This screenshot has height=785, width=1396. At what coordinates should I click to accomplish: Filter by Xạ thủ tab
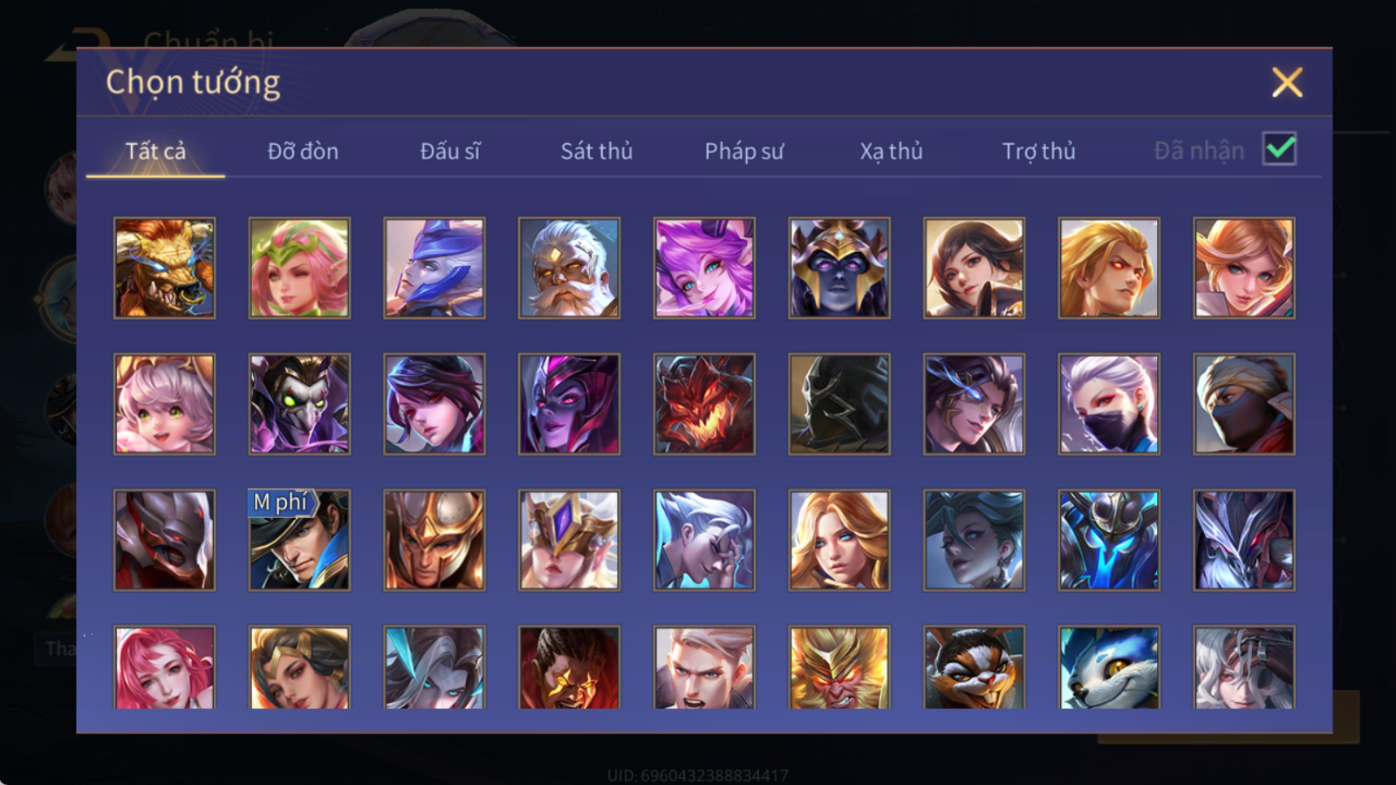pos(891,151)
